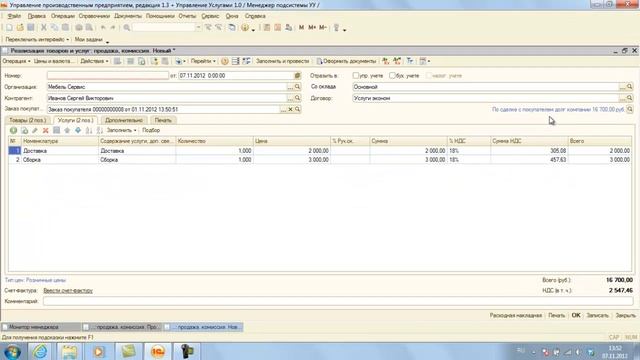640x360 pixels.
Task: Open select ellipsis button for Договор field
Action: click(622, 98)
